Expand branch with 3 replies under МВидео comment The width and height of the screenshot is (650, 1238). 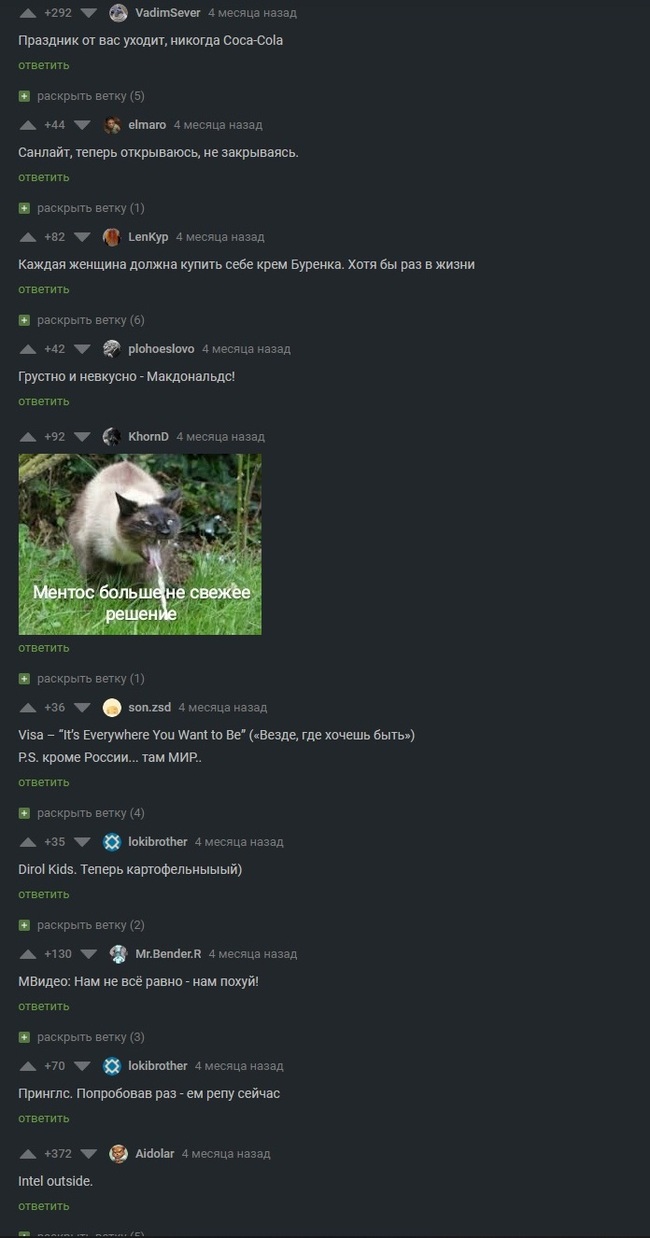[82, 1037]
